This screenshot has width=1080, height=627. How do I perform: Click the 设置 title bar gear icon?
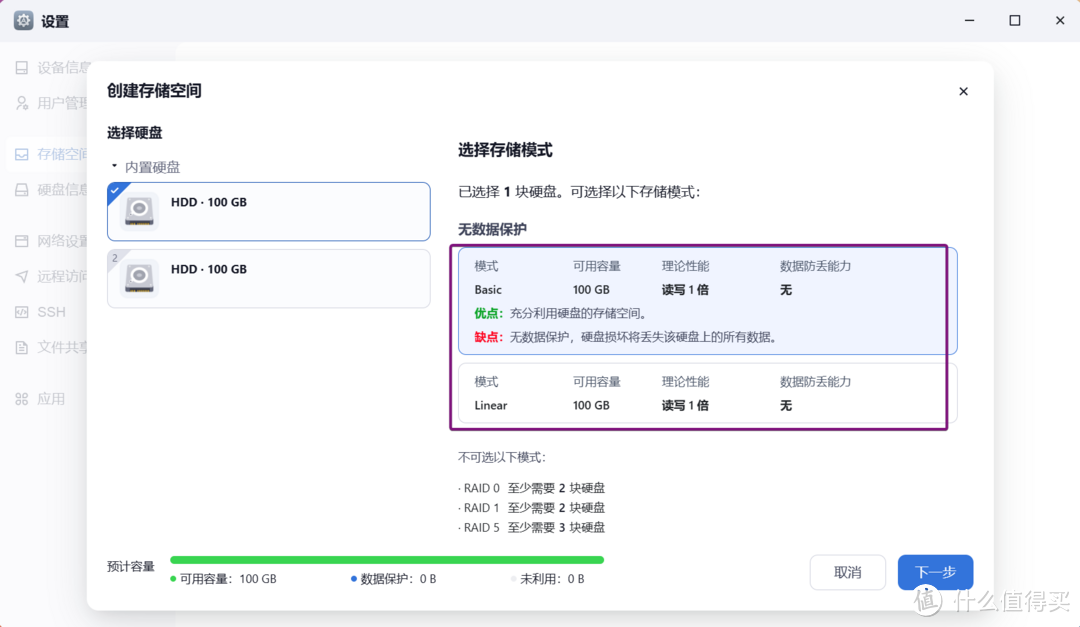22,20
